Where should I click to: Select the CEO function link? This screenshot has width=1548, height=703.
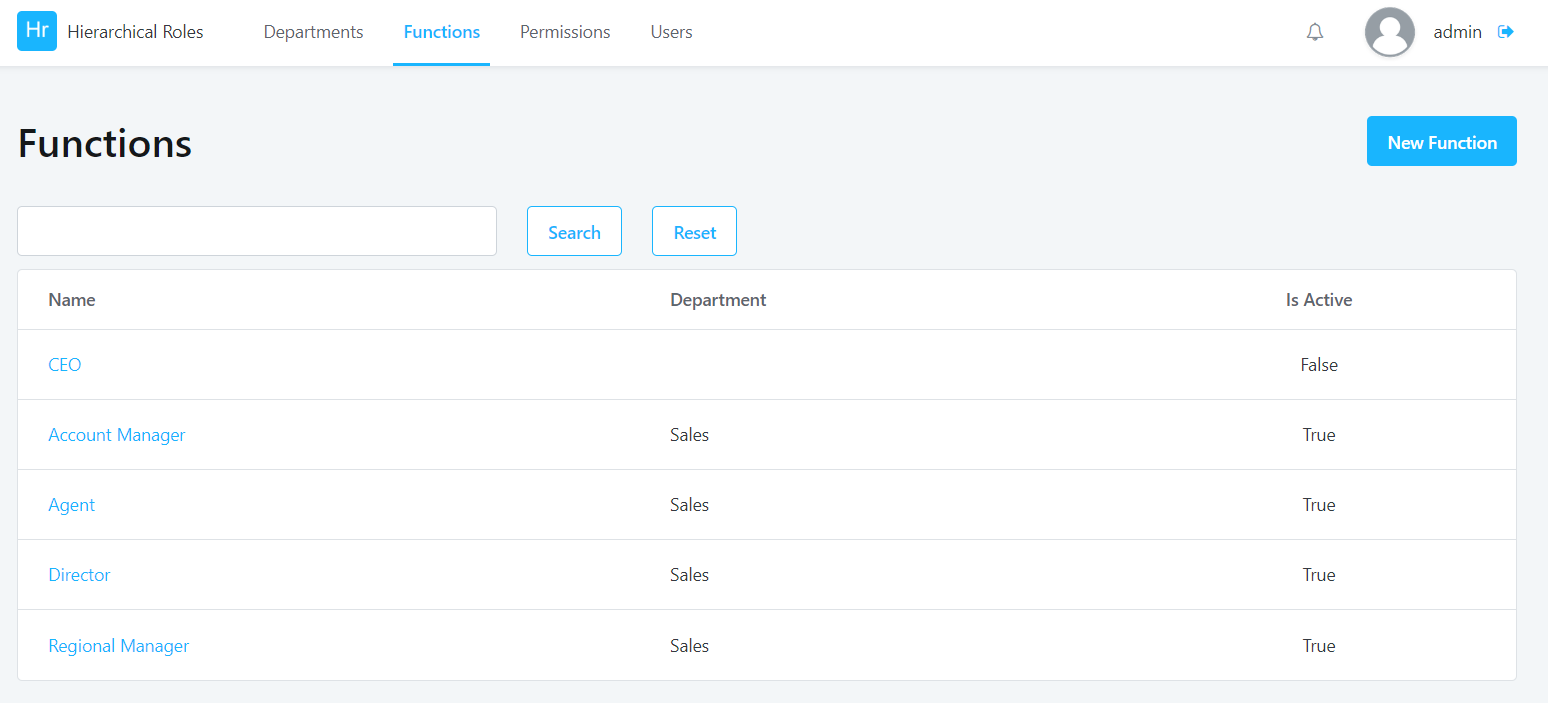pos(64,364)
